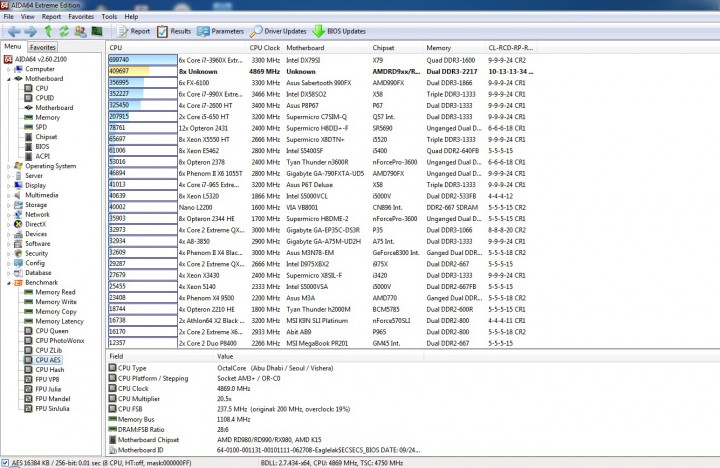Click the green Up arrow icon
The height and width of the screenshot is (468, 720).
48,31
